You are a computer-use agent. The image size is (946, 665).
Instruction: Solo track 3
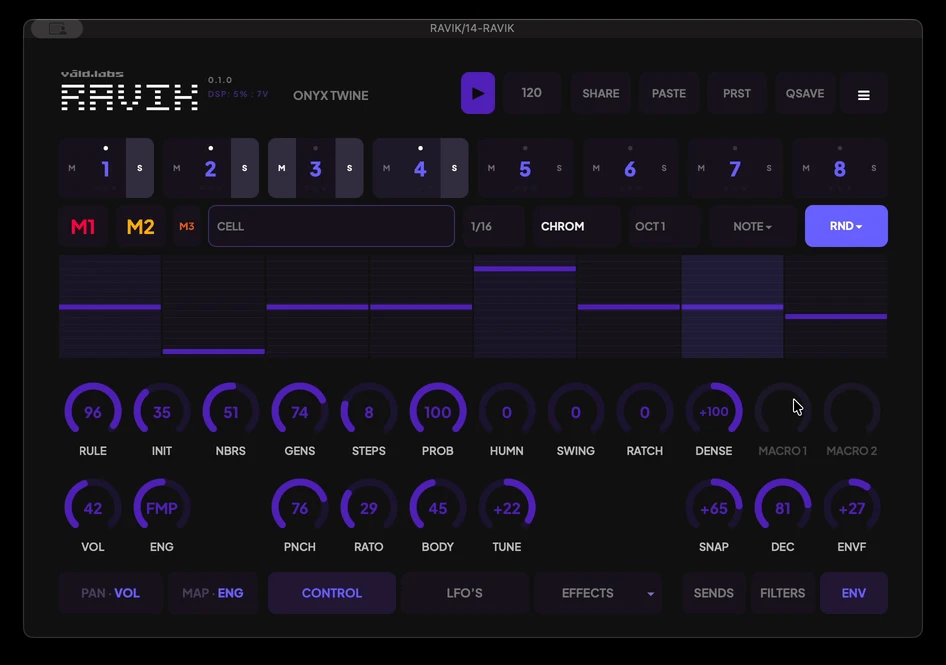349,168
